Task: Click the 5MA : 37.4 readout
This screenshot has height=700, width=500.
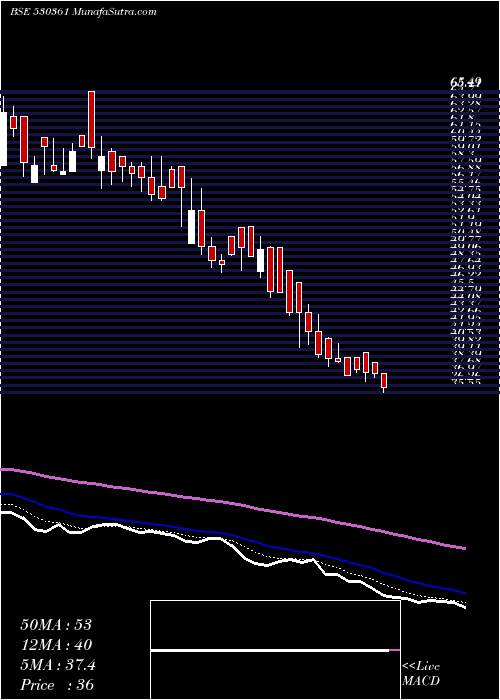Action: [x=58, y=665]
